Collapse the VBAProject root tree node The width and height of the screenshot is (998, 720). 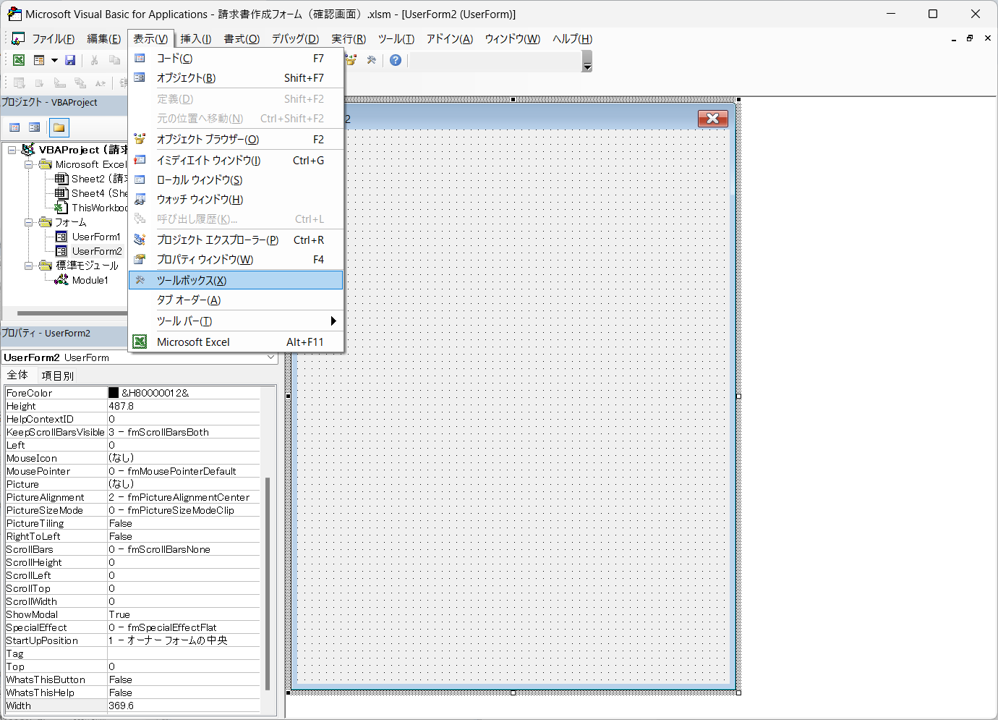tap(12, 150)
